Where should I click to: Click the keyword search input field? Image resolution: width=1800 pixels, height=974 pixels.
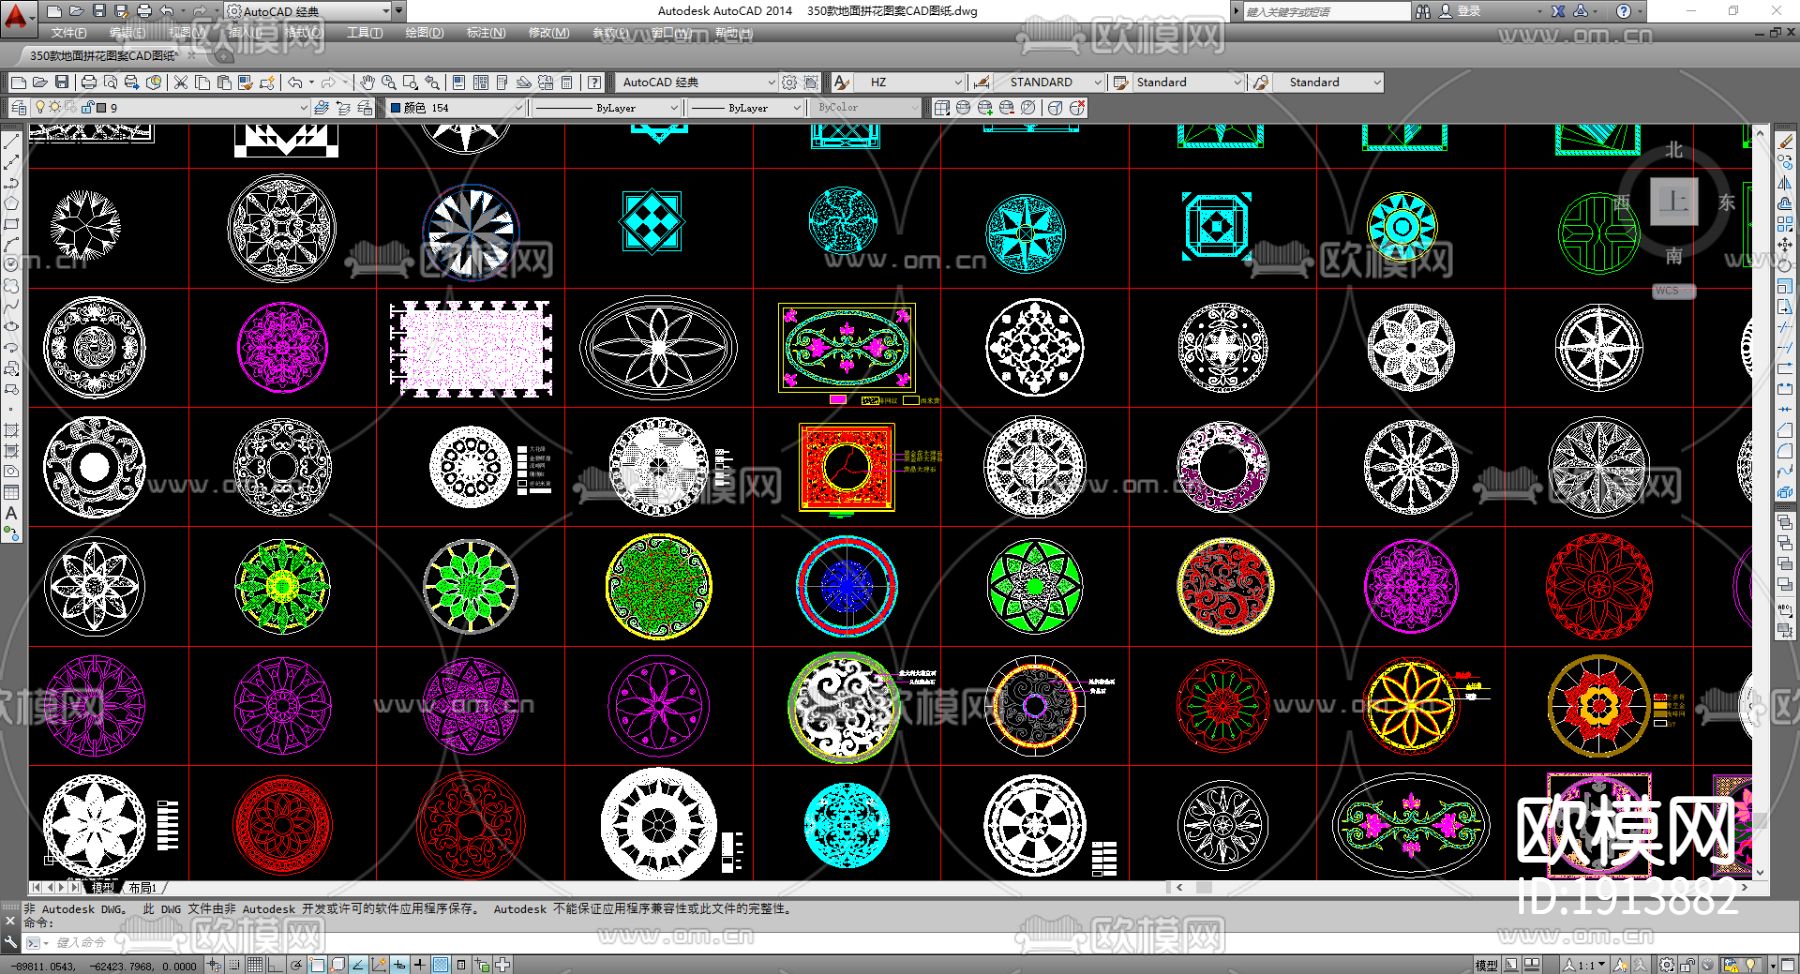1324,11
